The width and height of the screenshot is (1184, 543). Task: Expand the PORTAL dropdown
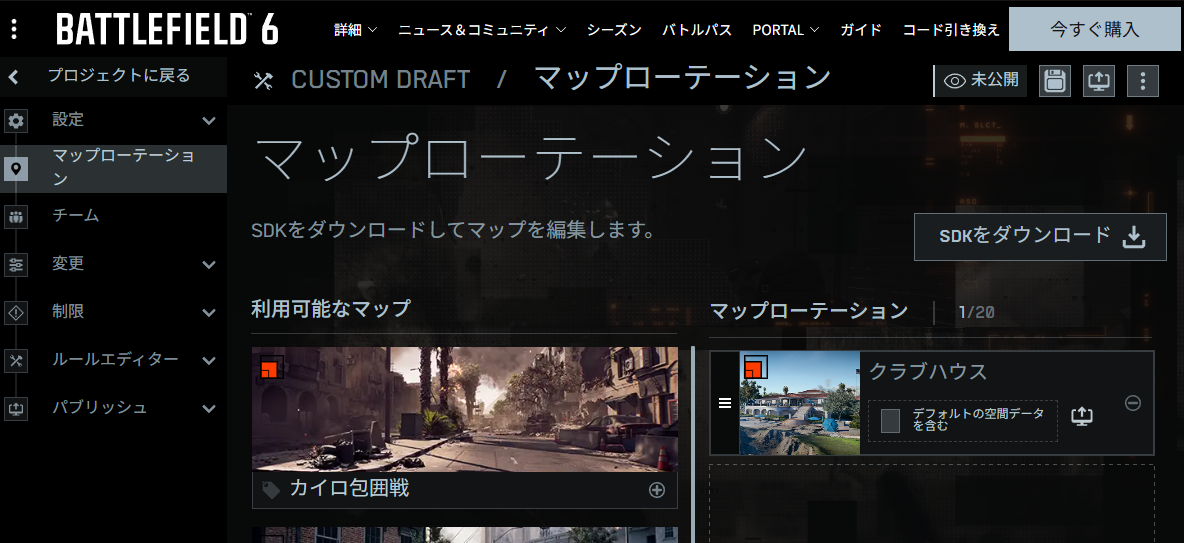tap(785, 30)
